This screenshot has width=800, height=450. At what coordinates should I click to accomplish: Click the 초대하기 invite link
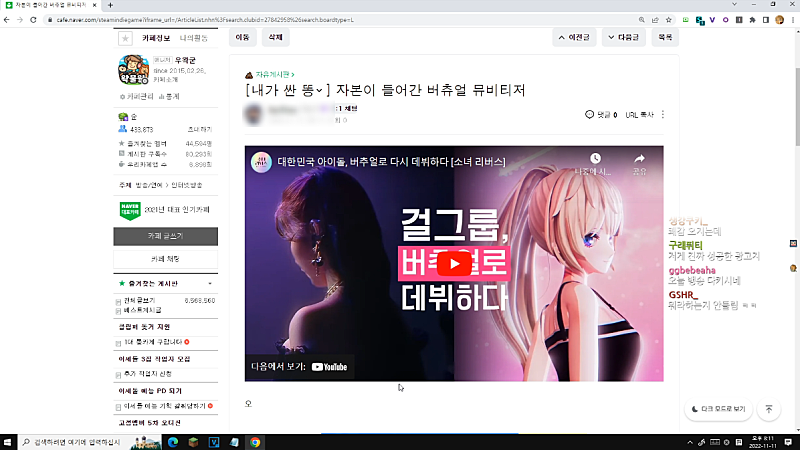point(199,130)
